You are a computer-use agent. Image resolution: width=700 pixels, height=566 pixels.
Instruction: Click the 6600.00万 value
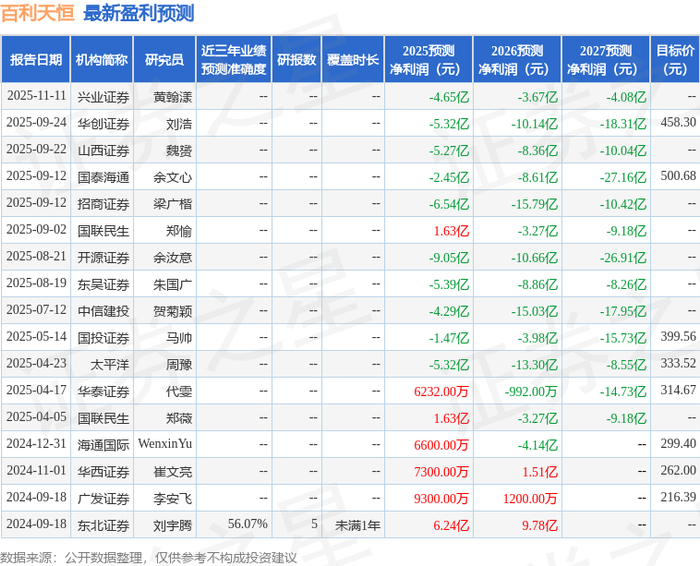(x=441, y=445)
